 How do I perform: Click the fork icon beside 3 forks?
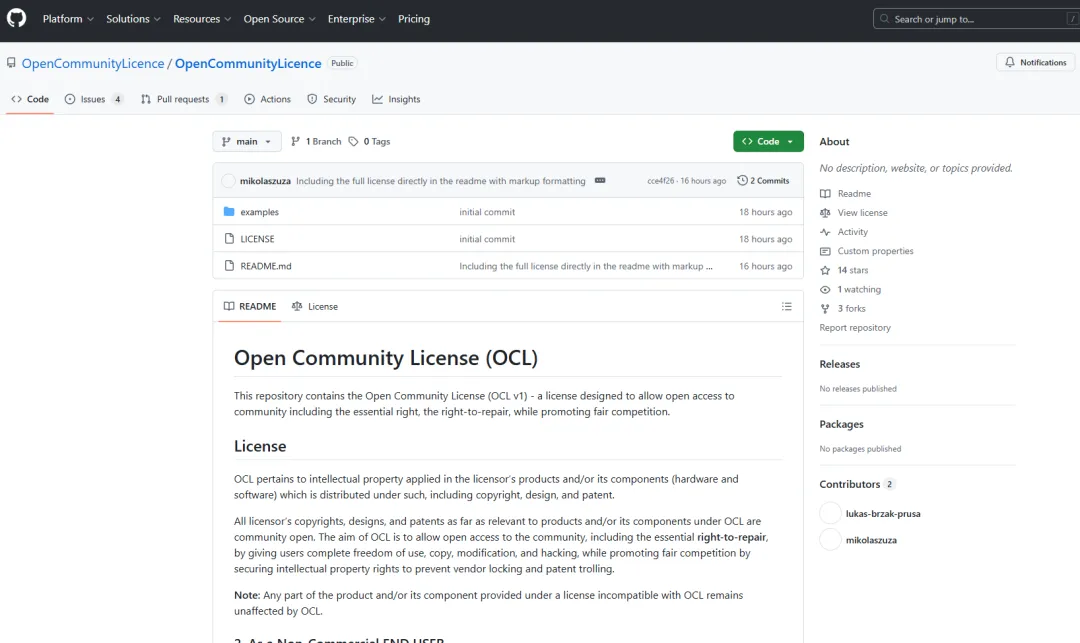coord(825,309)
